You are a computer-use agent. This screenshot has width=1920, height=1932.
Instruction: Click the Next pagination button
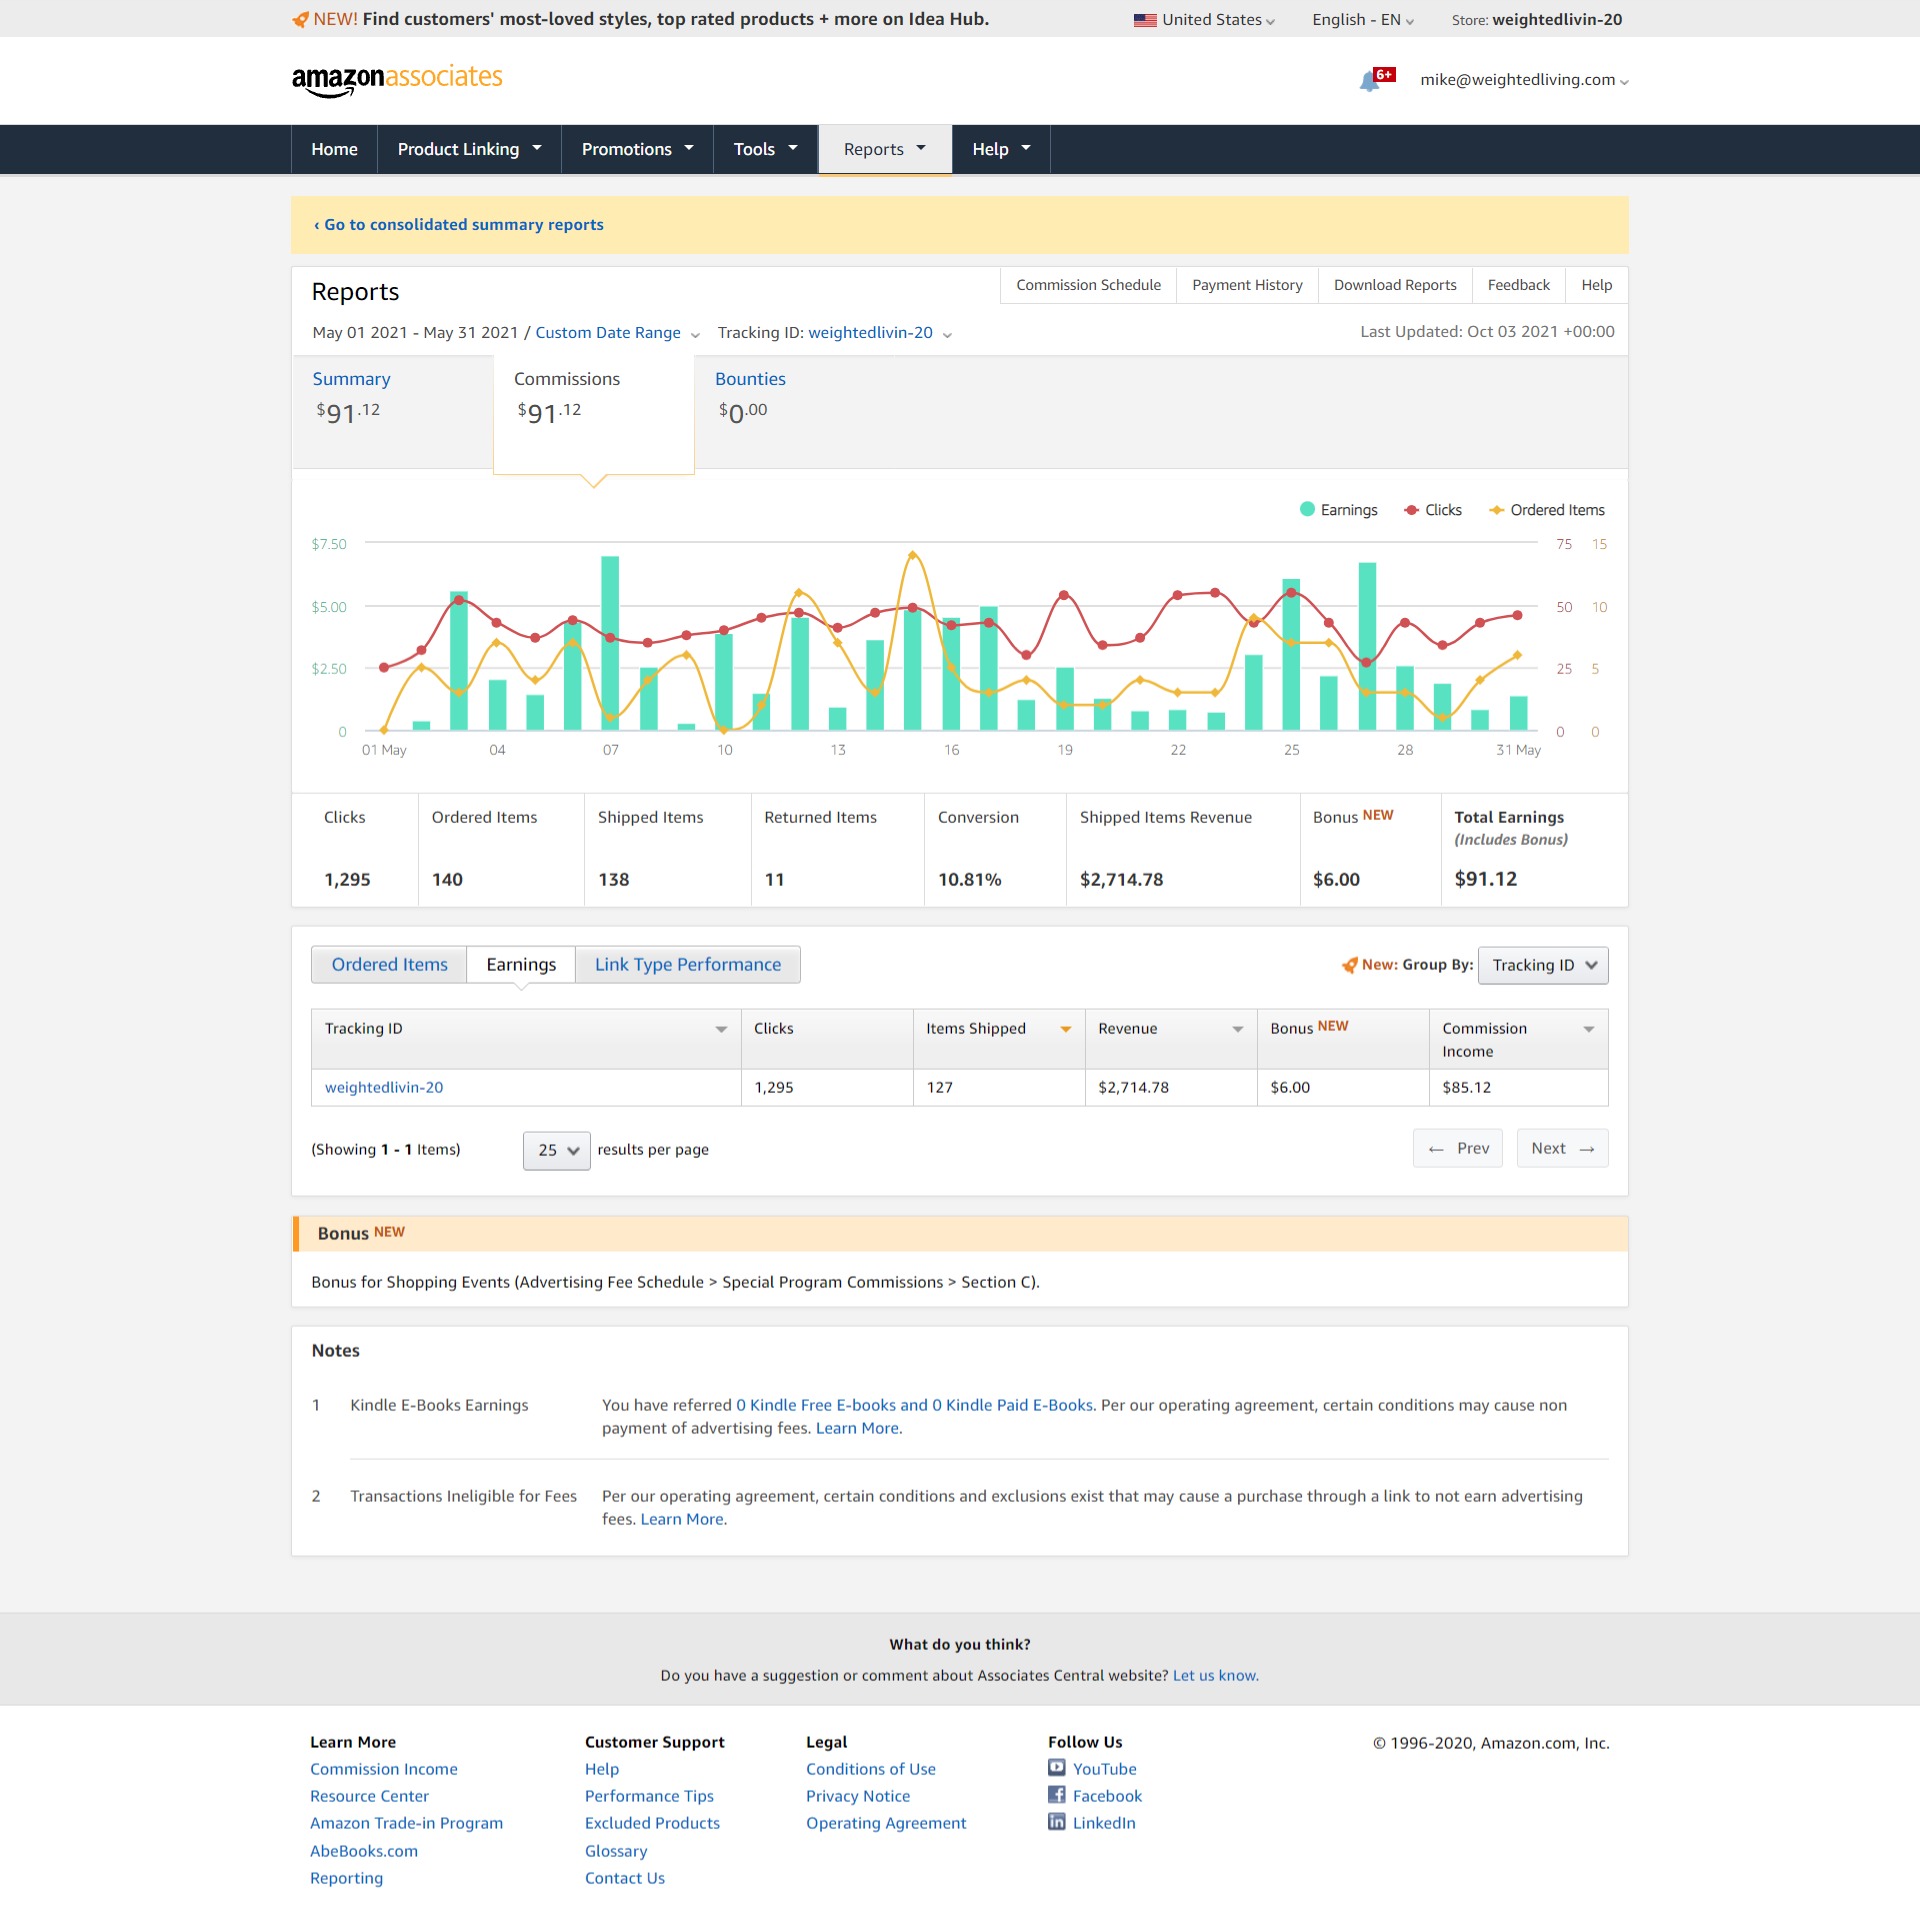[1562, 1149]
